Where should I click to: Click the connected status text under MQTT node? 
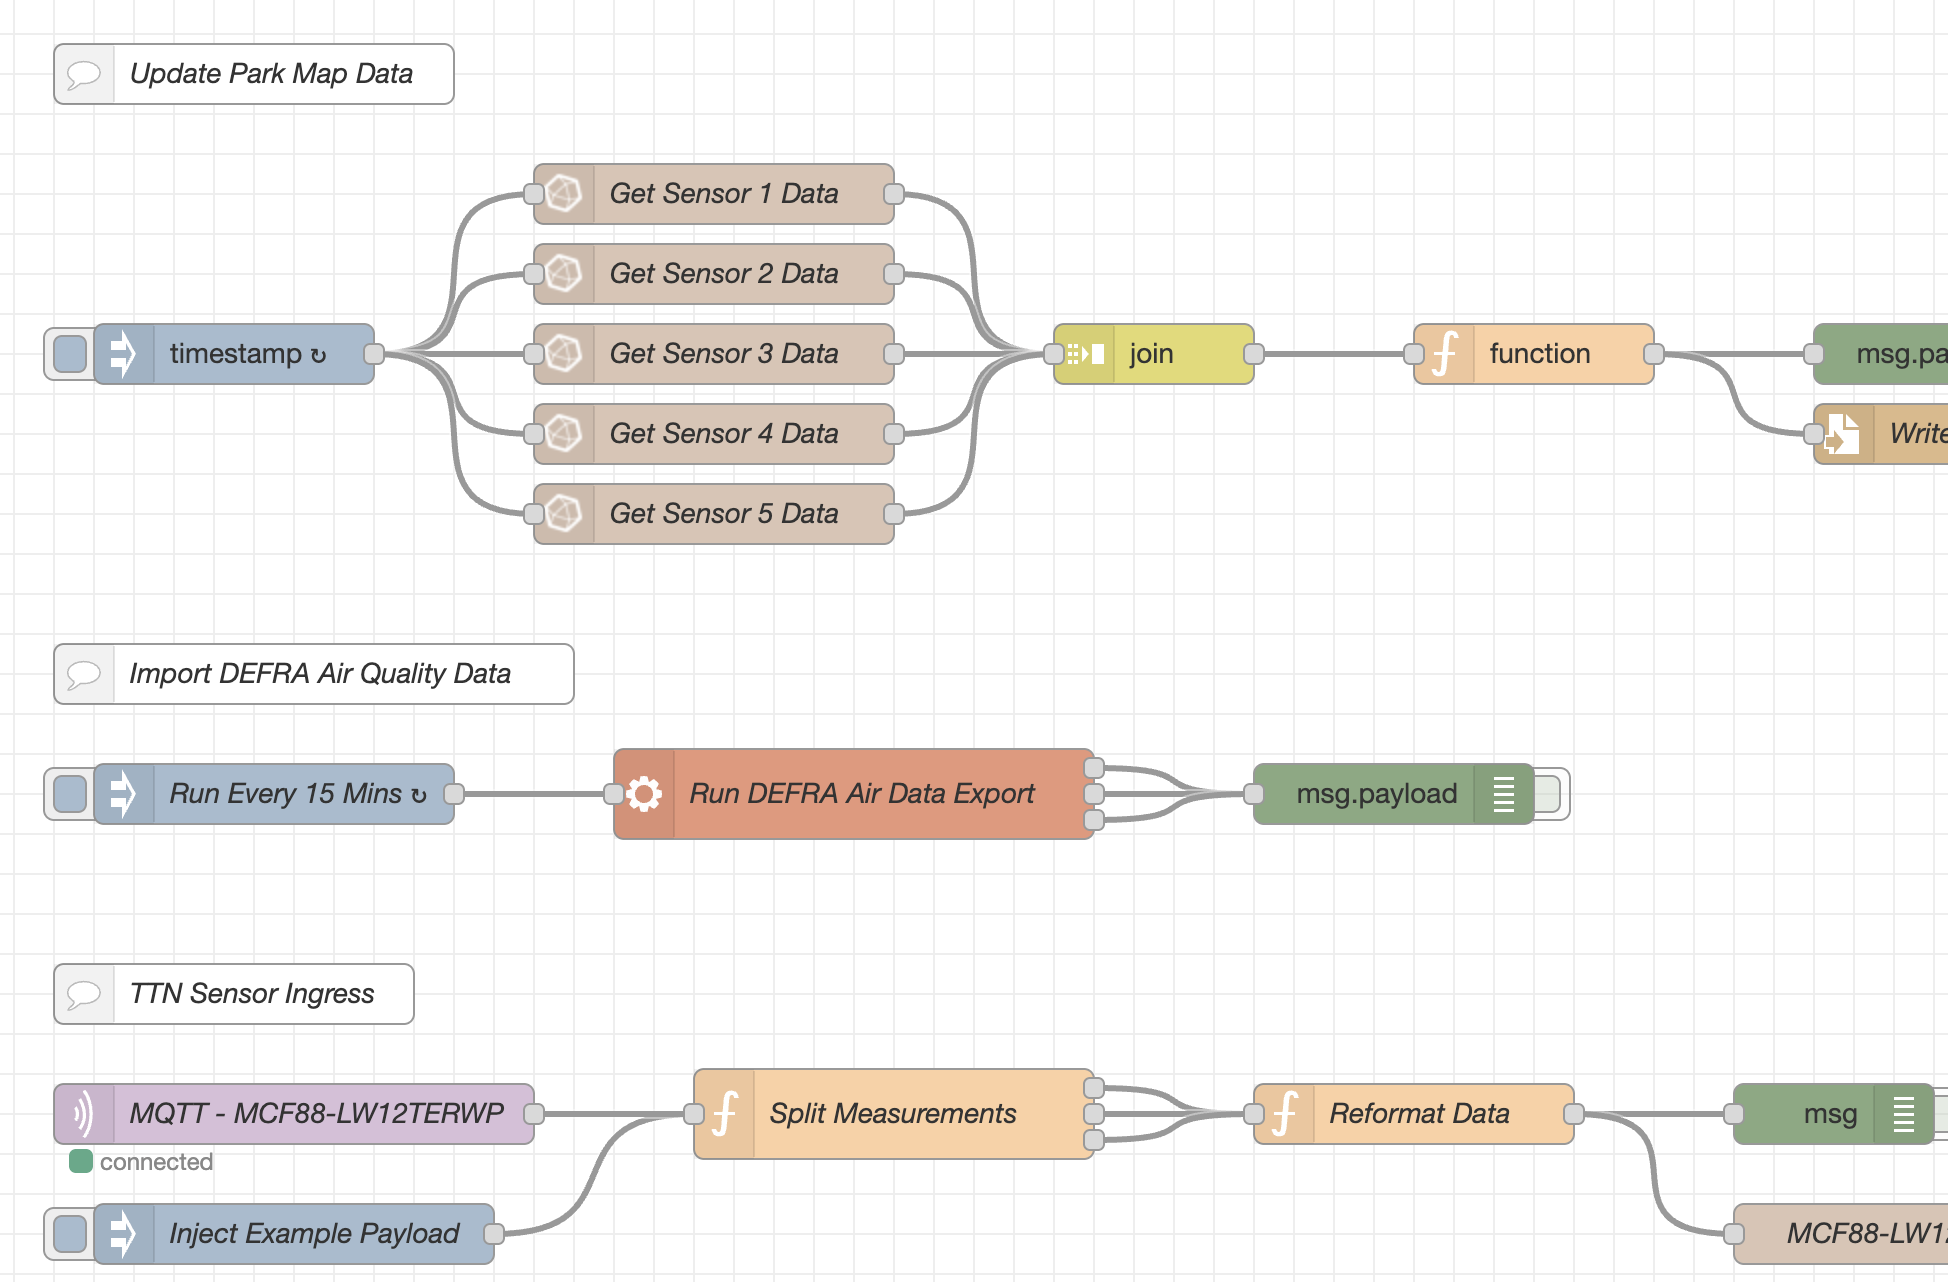156,1162
